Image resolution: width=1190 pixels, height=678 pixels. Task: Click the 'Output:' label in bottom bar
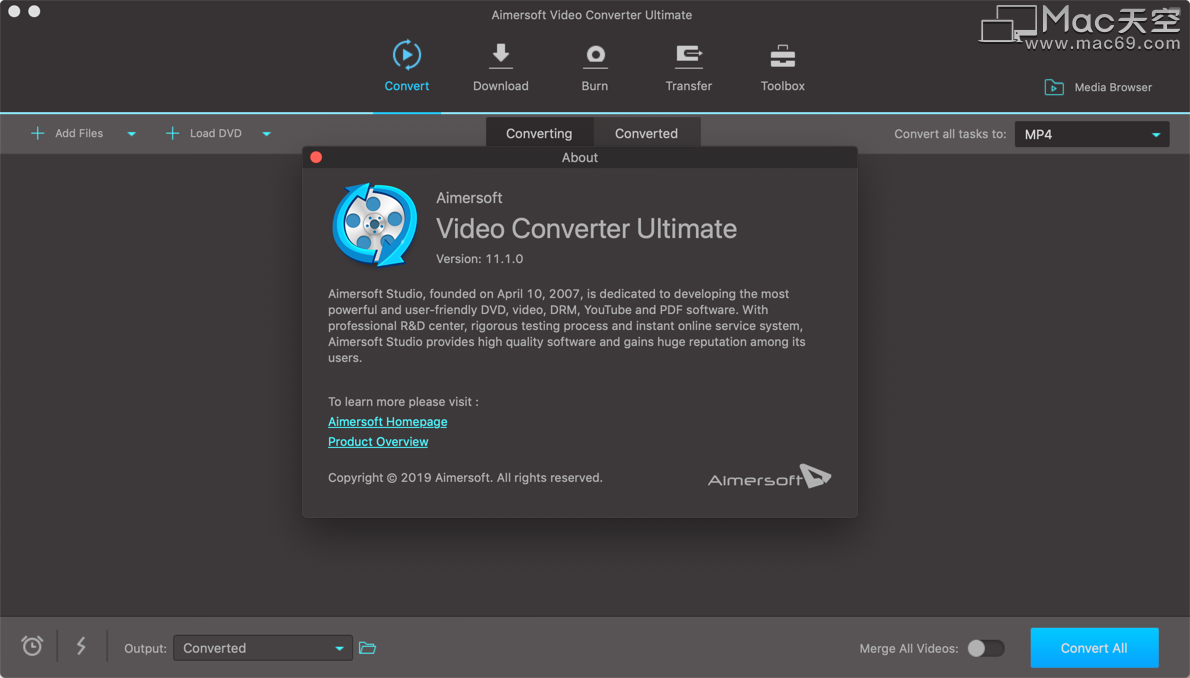click(145, 648)
